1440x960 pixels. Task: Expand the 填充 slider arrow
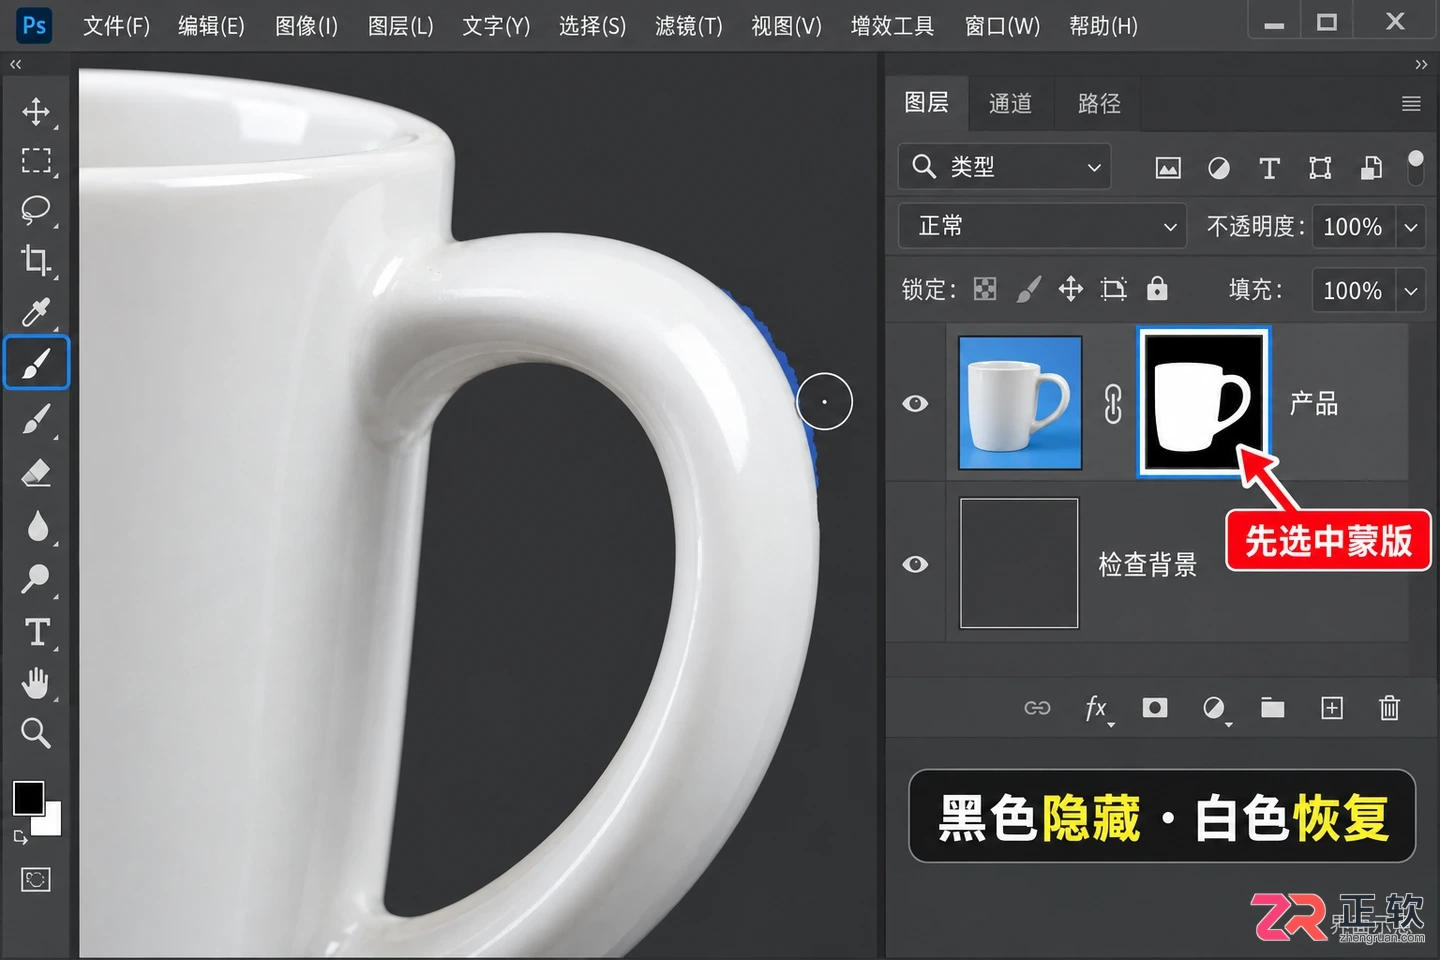[1411, 291]
